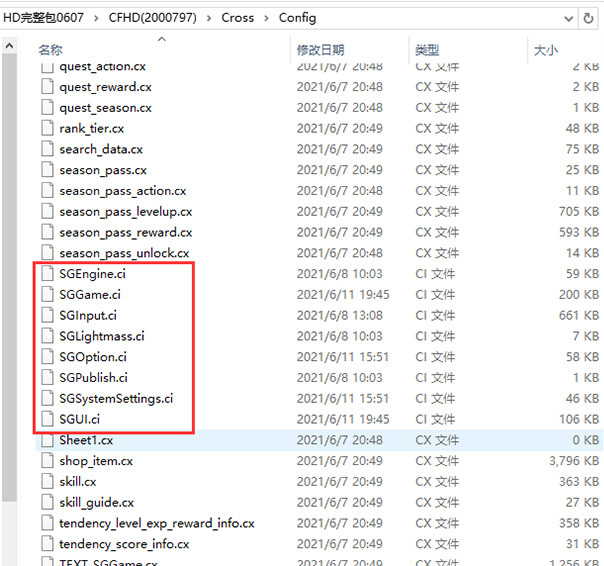Expand the chevron before CFHD(2000797) in the path
This screenshot has width=604, height=566.
click(96, 18)
